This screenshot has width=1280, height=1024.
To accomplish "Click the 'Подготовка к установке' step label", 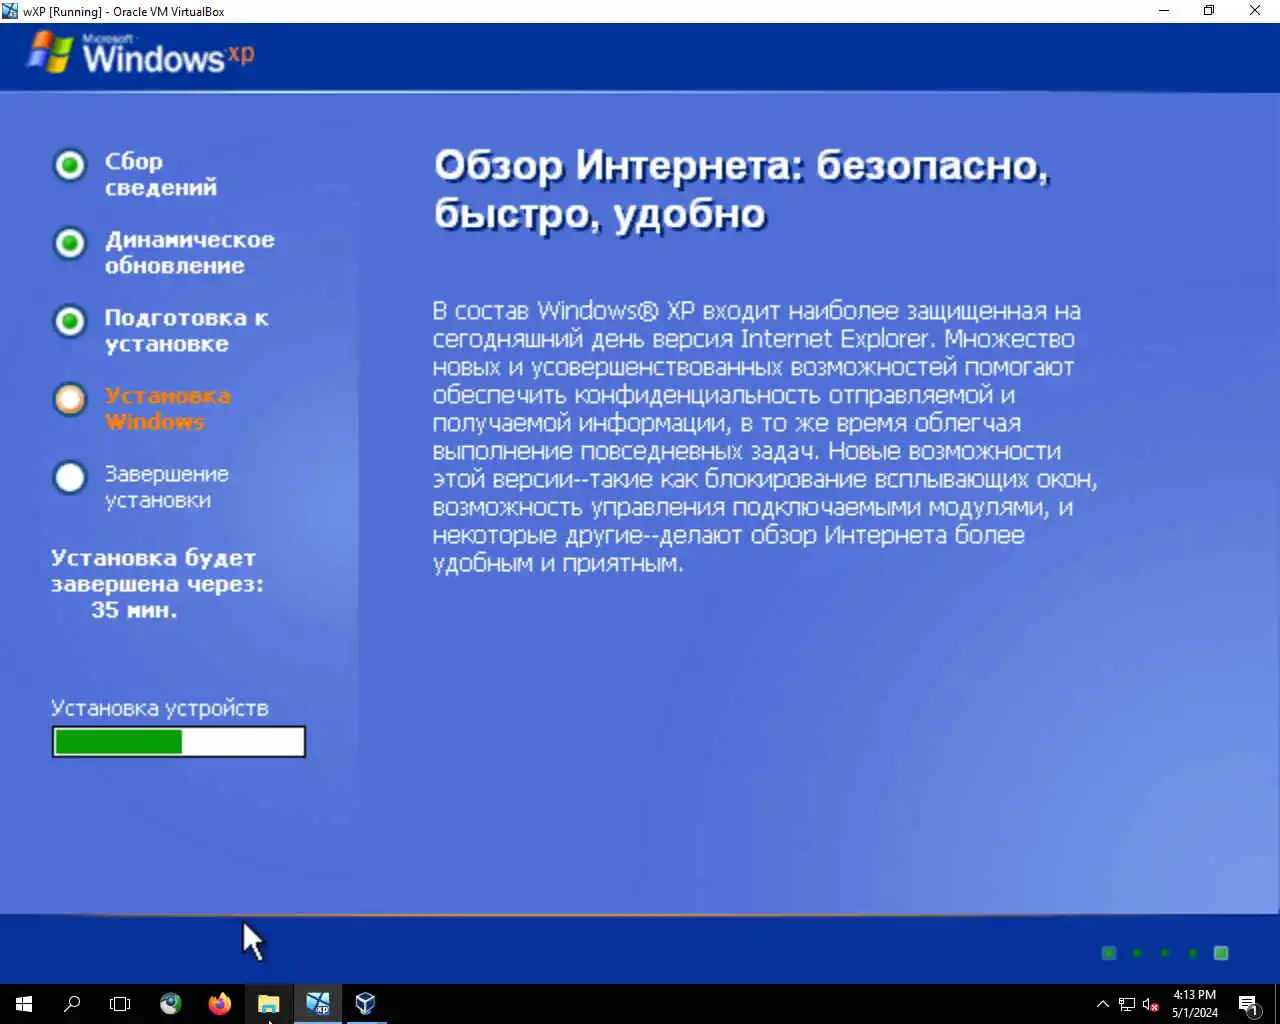I will click(186, 330).
